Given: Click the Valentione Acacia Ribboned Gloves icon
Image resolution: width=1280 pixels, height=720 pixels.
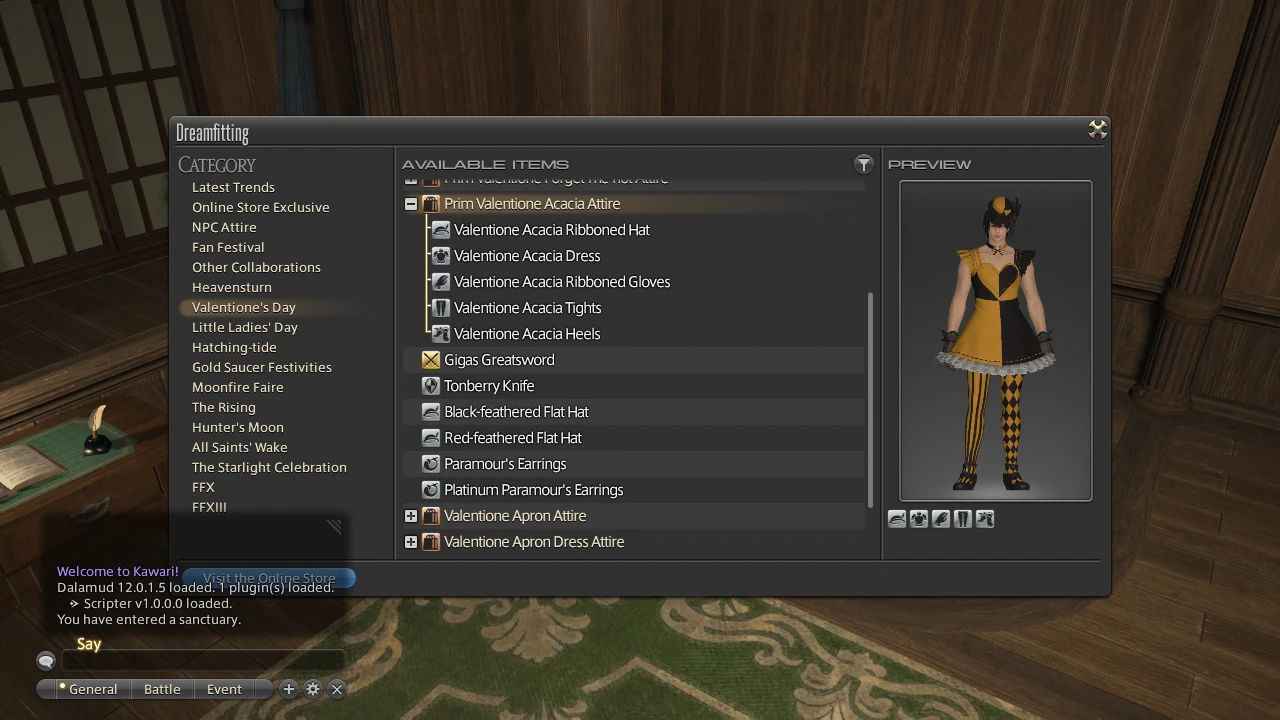Looking at the screenshot, I should pos(441,282).
